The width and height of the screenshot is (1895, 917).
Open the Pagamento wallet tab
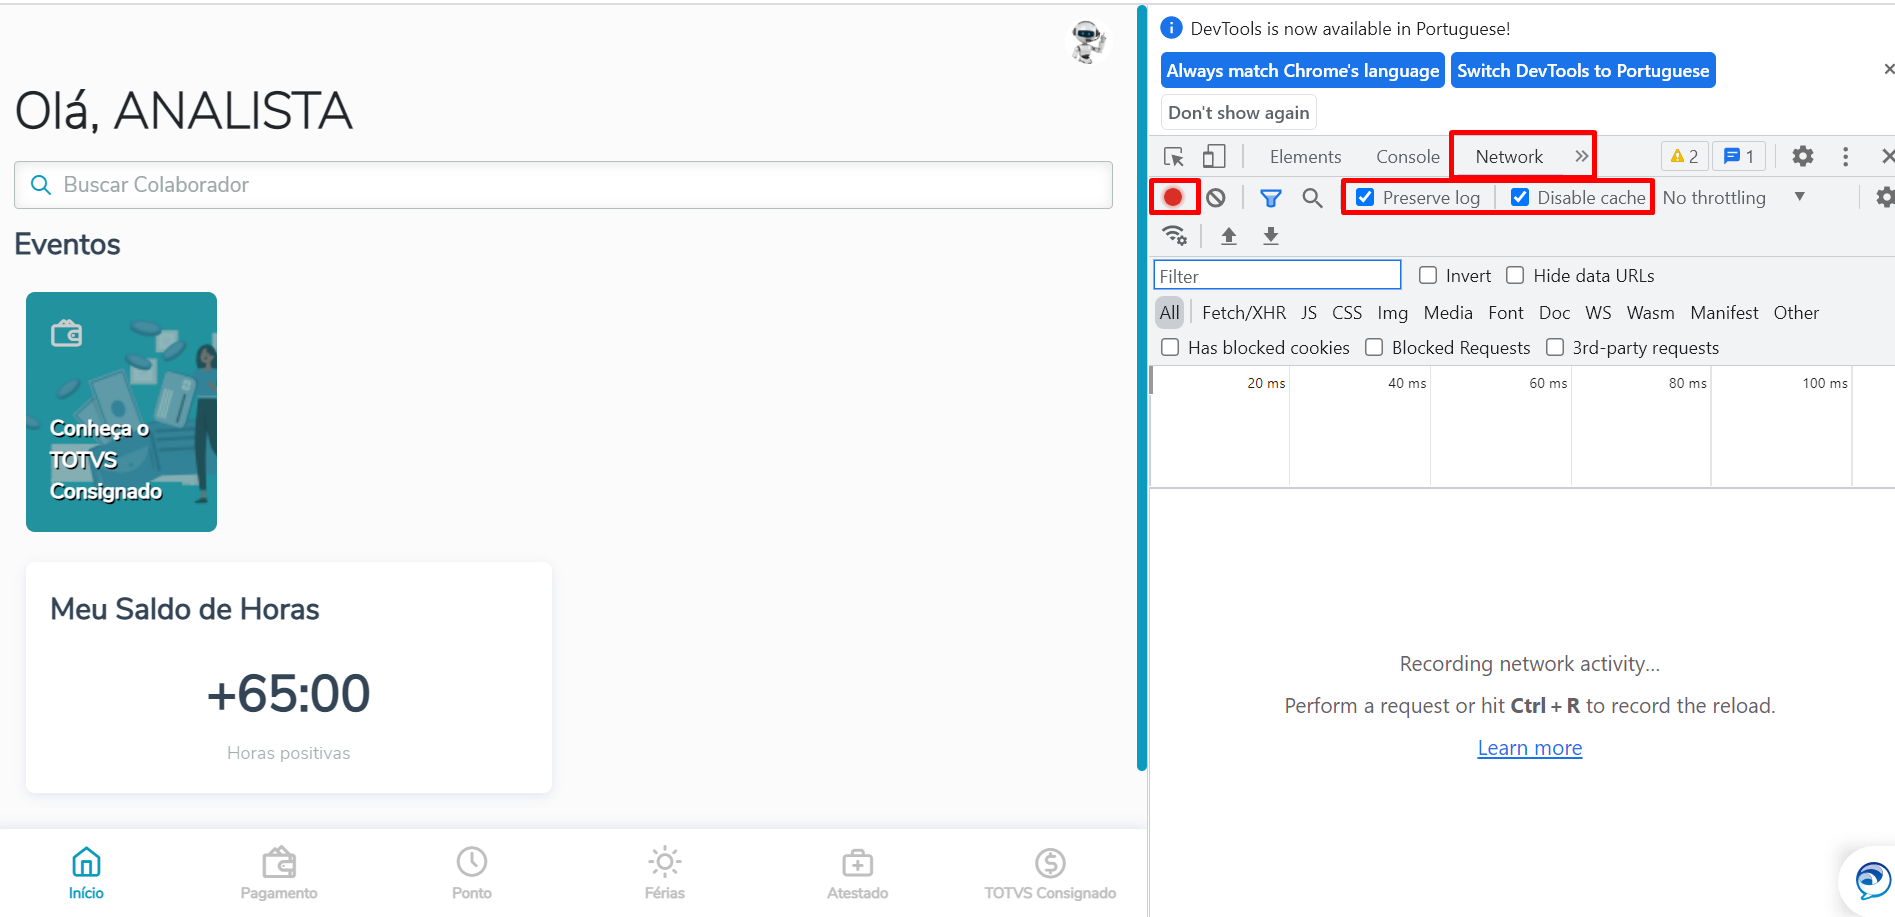coord(279,873)
